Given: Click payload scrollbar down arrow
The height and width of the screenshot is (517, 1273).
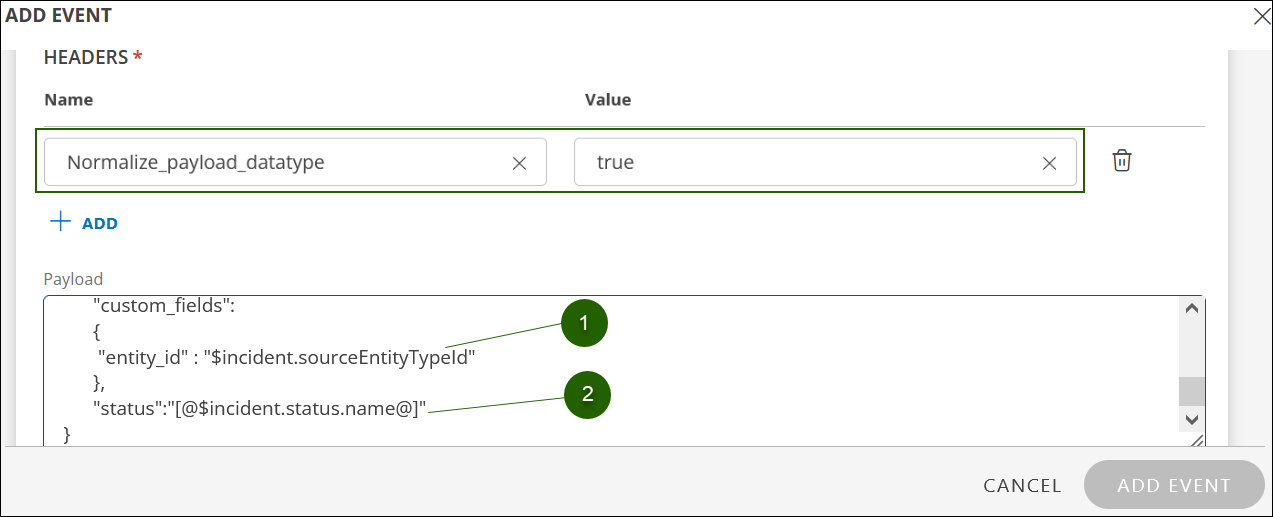Looking at the screenshot, I should 1191,420.
